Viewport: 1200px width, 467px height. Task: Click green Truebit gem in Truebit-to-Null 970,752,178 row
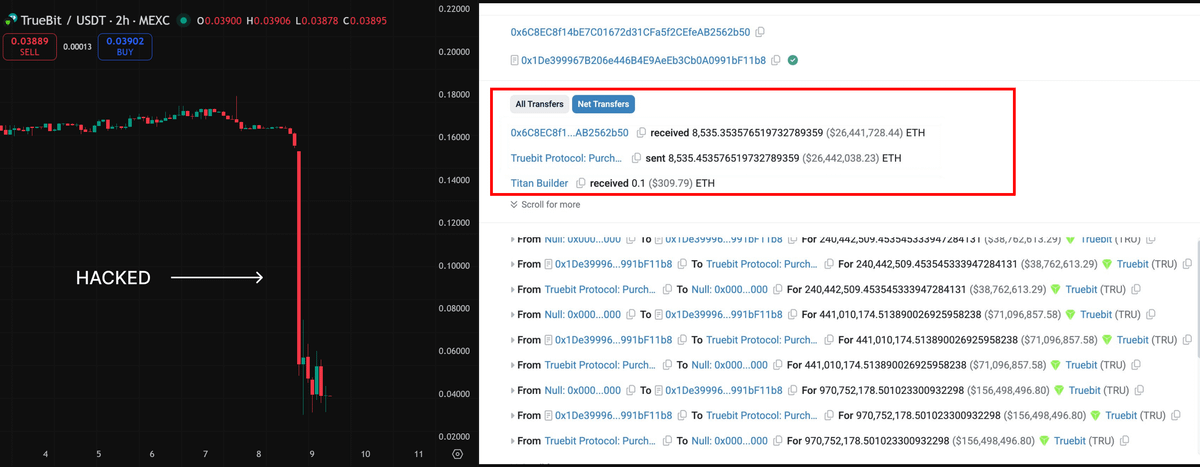[1045, 440]
